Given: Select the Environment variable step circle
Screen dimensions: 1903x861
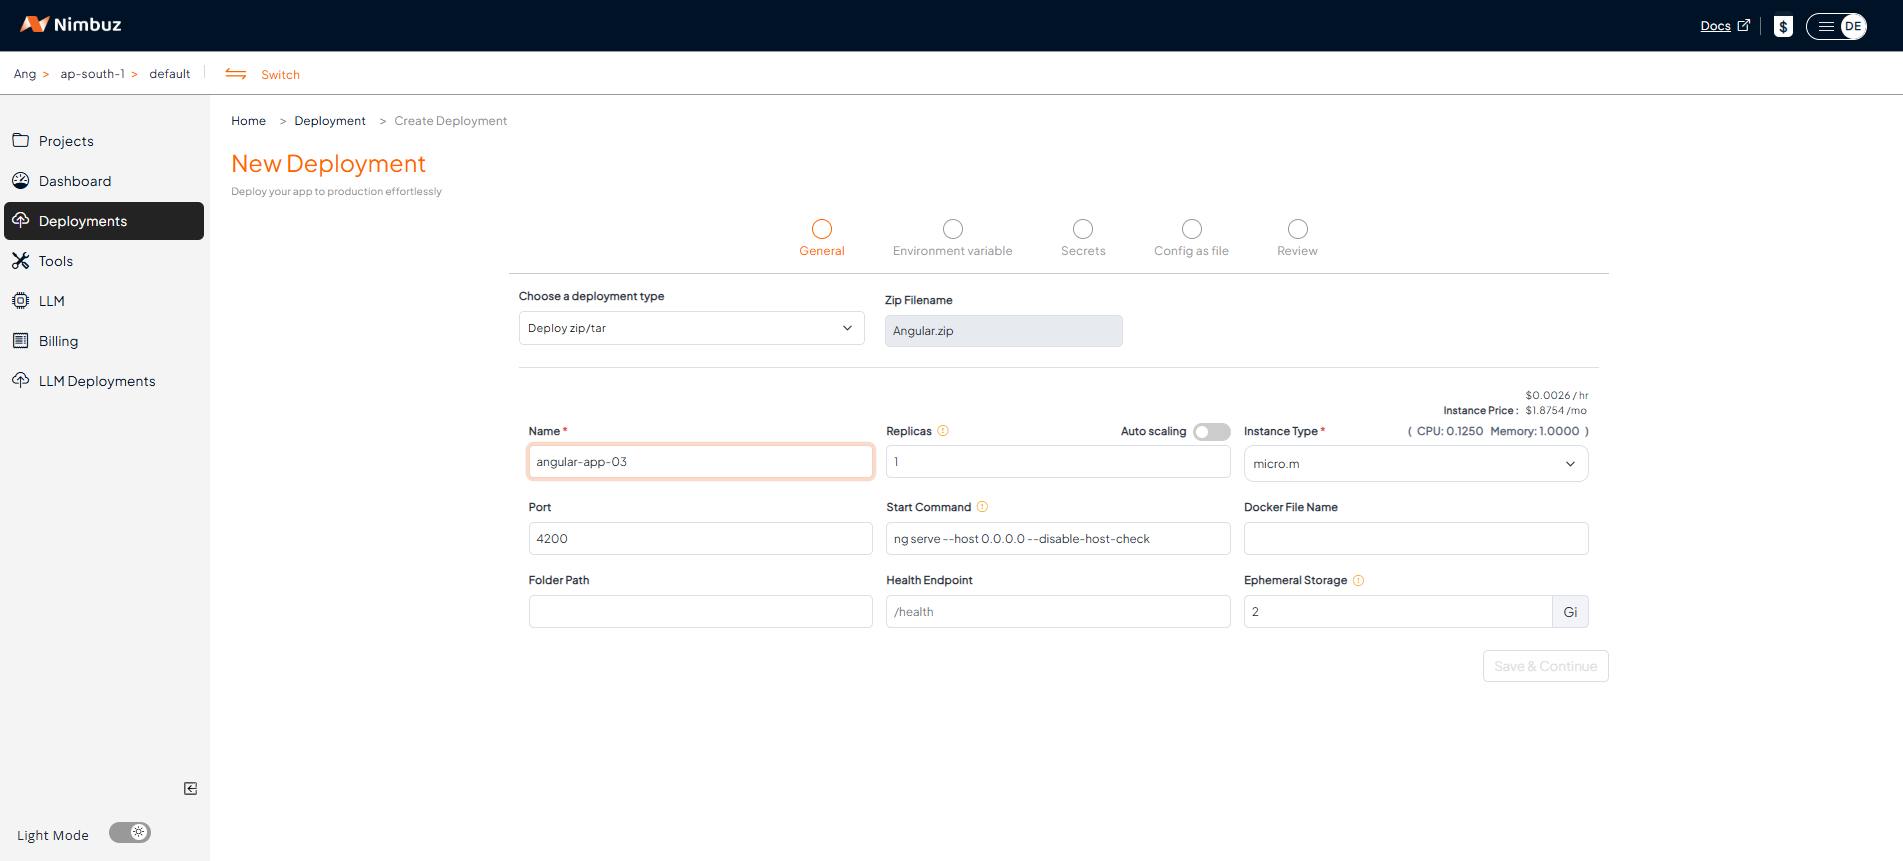Looking at the screenshot, I should pyautogui.click(x=953, y=229).
